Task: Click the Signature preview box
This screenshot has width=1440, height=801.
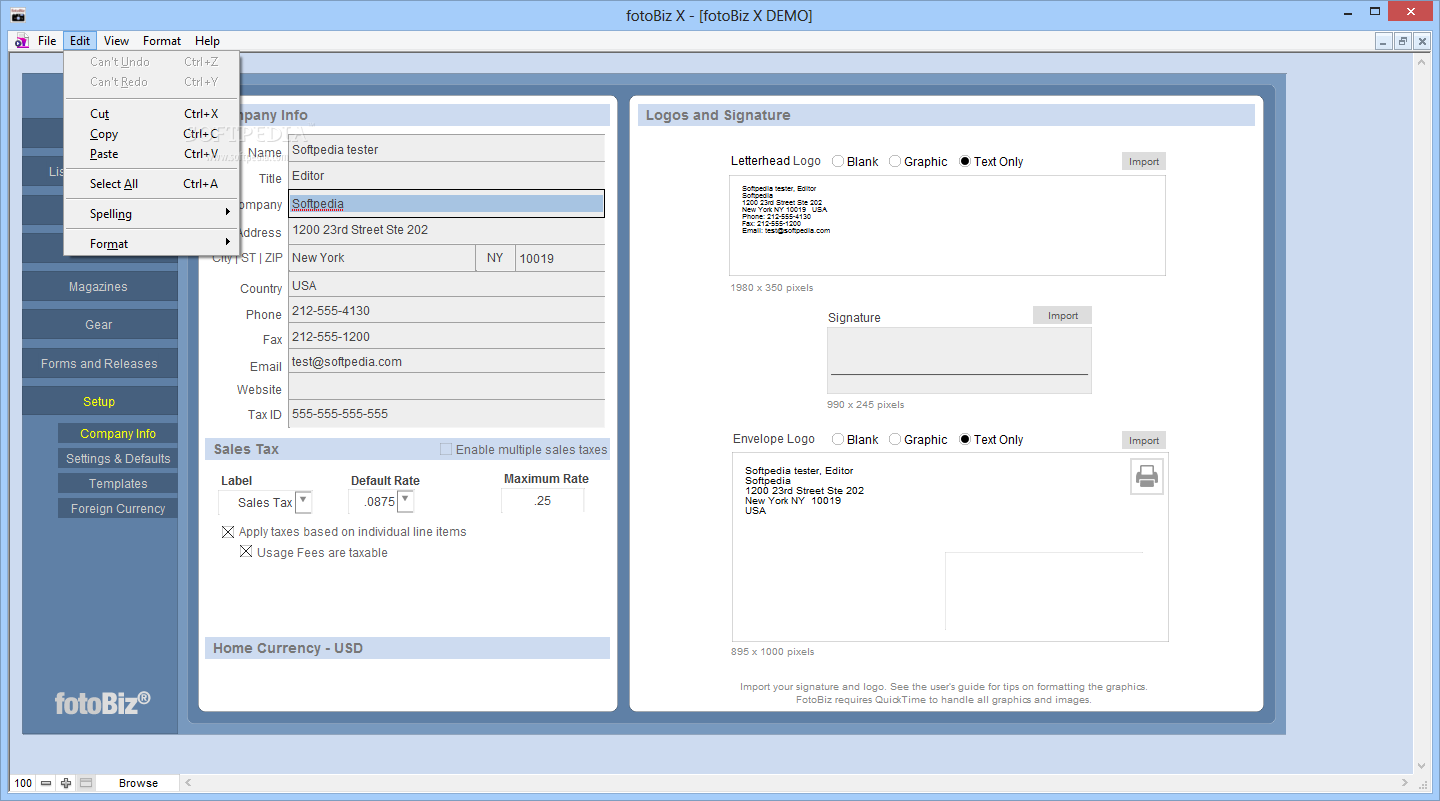Action: pos(959,360)
